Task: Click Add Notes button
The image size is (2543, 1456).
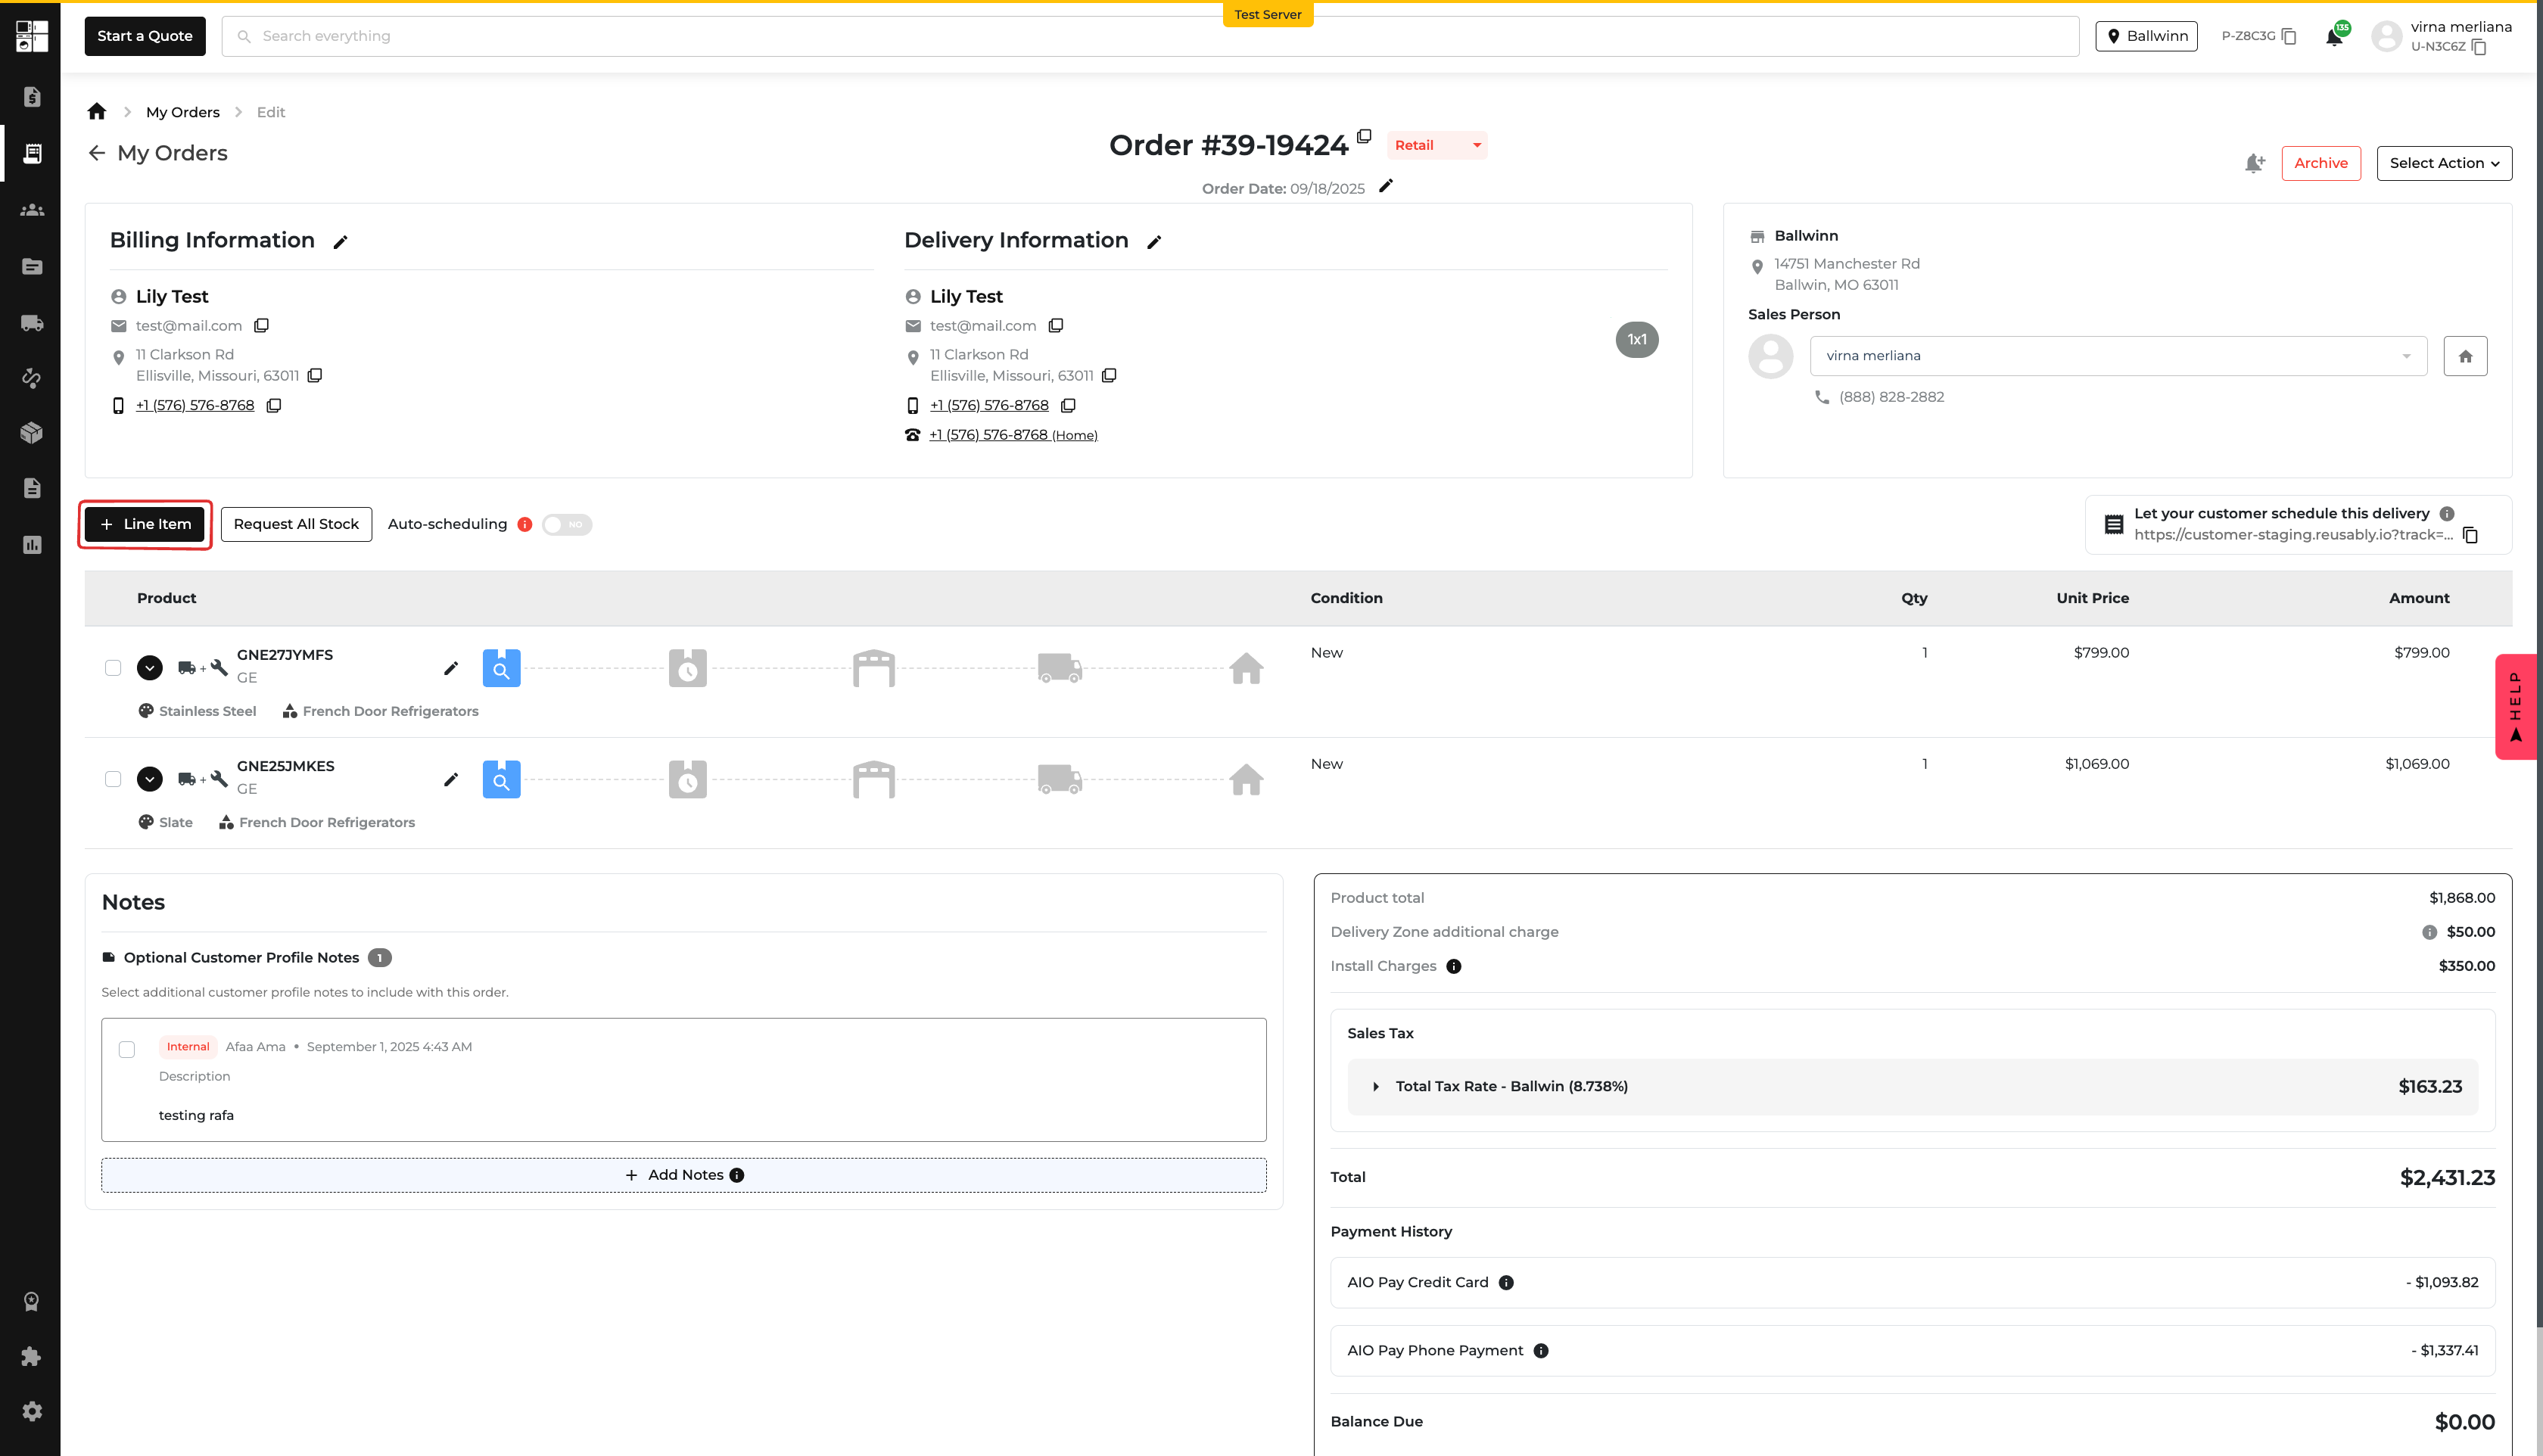Action: coord(684,1175)
